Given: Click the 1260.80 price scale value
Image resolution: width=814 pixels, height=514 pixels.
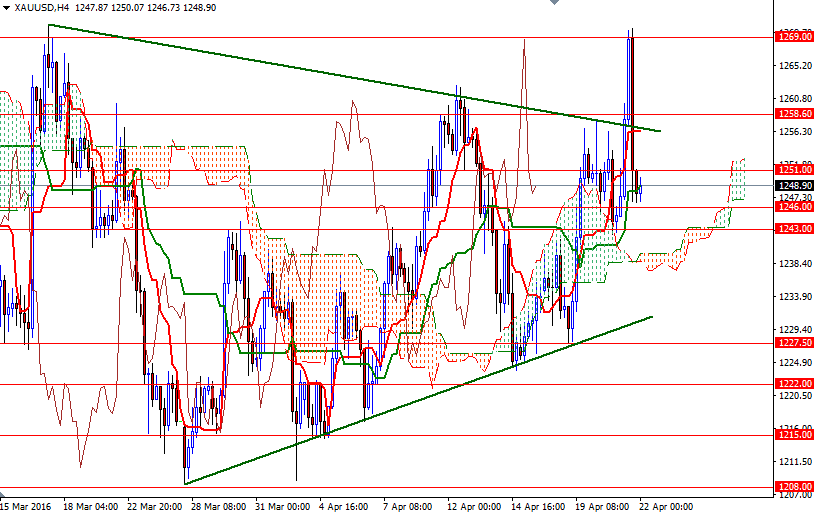Looking at the screenshot, I should (x=795, y=98).
